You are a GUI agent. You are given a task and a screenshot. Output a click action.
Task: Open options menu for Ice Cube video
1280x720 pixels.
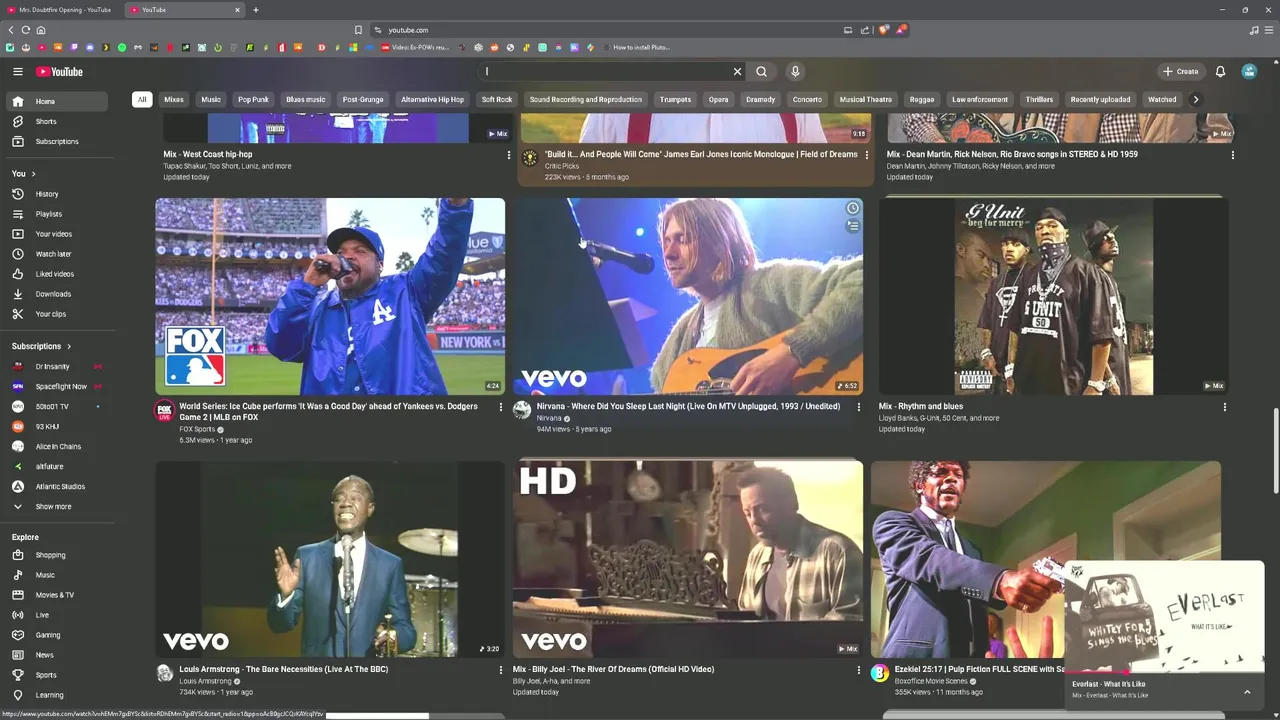pos(501,407)
